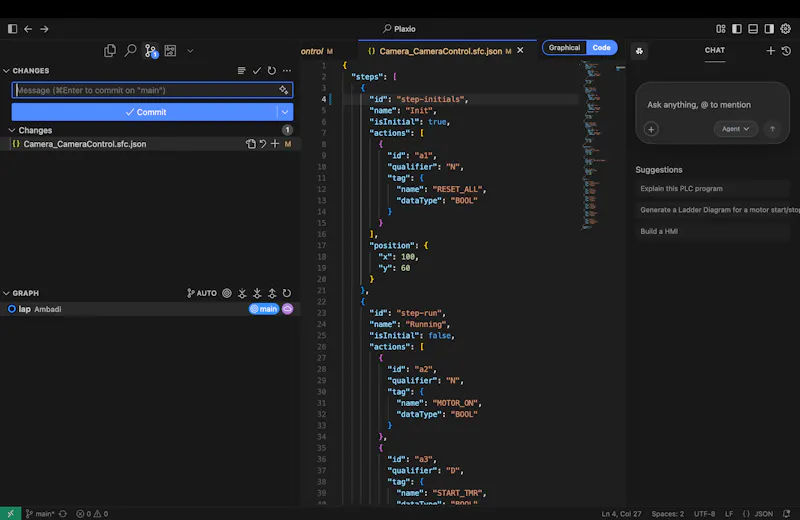This screenshot has width=800, height=520.
Task: Generate commit message with sparkle icon
Action: (283, 90)
